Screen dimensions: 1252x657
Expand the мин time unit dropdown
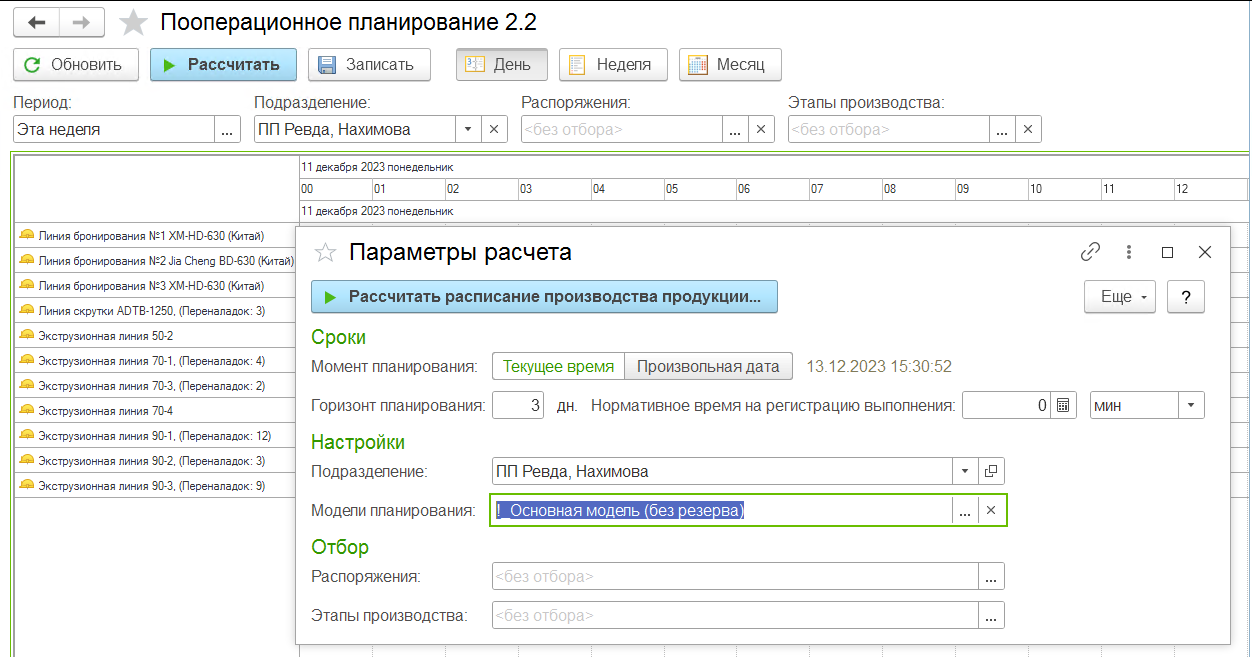[x=1191, y=405]
